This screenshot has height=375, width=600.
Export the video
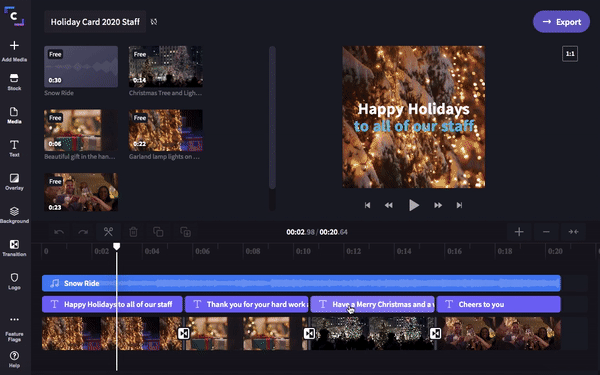[561, 22]
